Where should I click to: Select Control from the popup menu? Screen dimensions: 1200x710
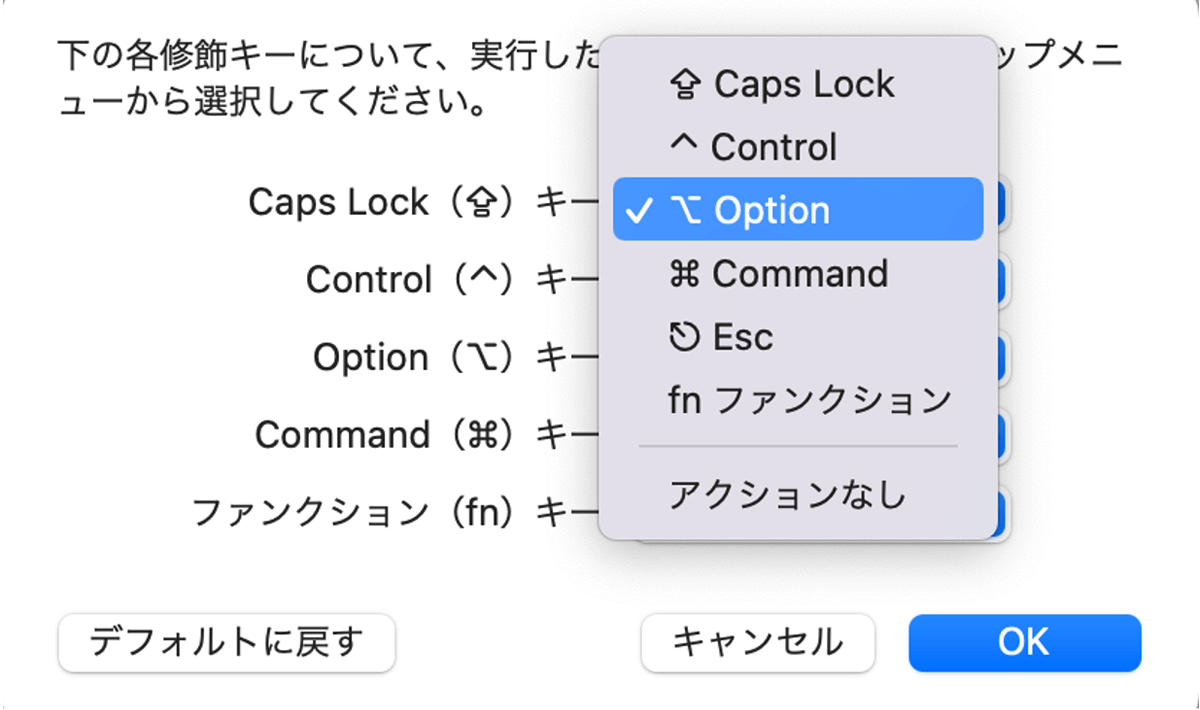[770, 145]
